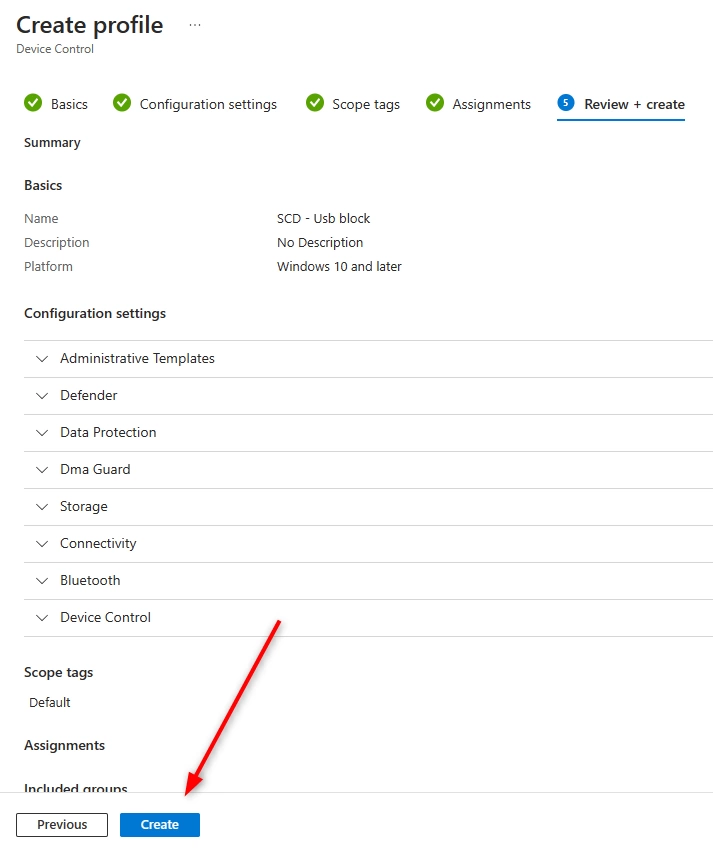Open the ellipsis menu beside Create profile
Image resolution: width=713 pixels, height=853 pixels.
194,24
